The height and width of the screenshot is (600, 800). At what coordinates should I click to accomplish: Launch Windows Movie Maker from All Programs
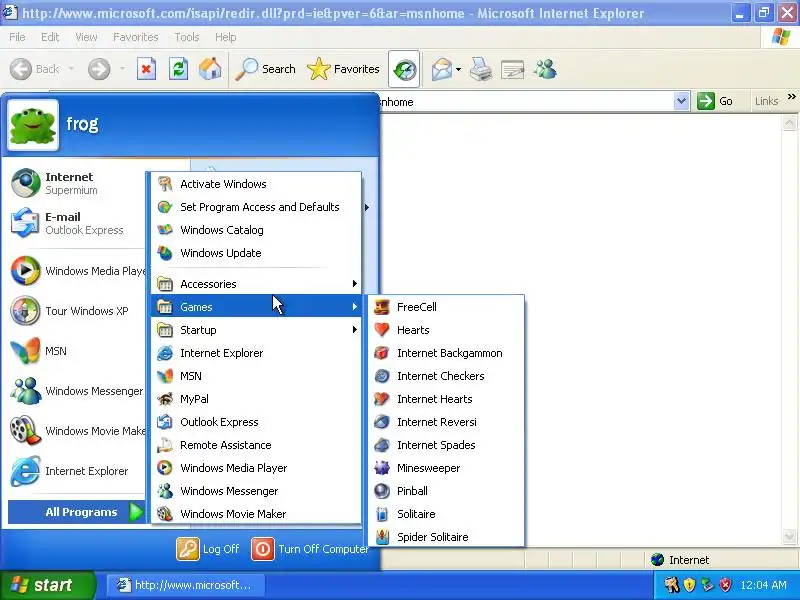[x=256, y=513]
